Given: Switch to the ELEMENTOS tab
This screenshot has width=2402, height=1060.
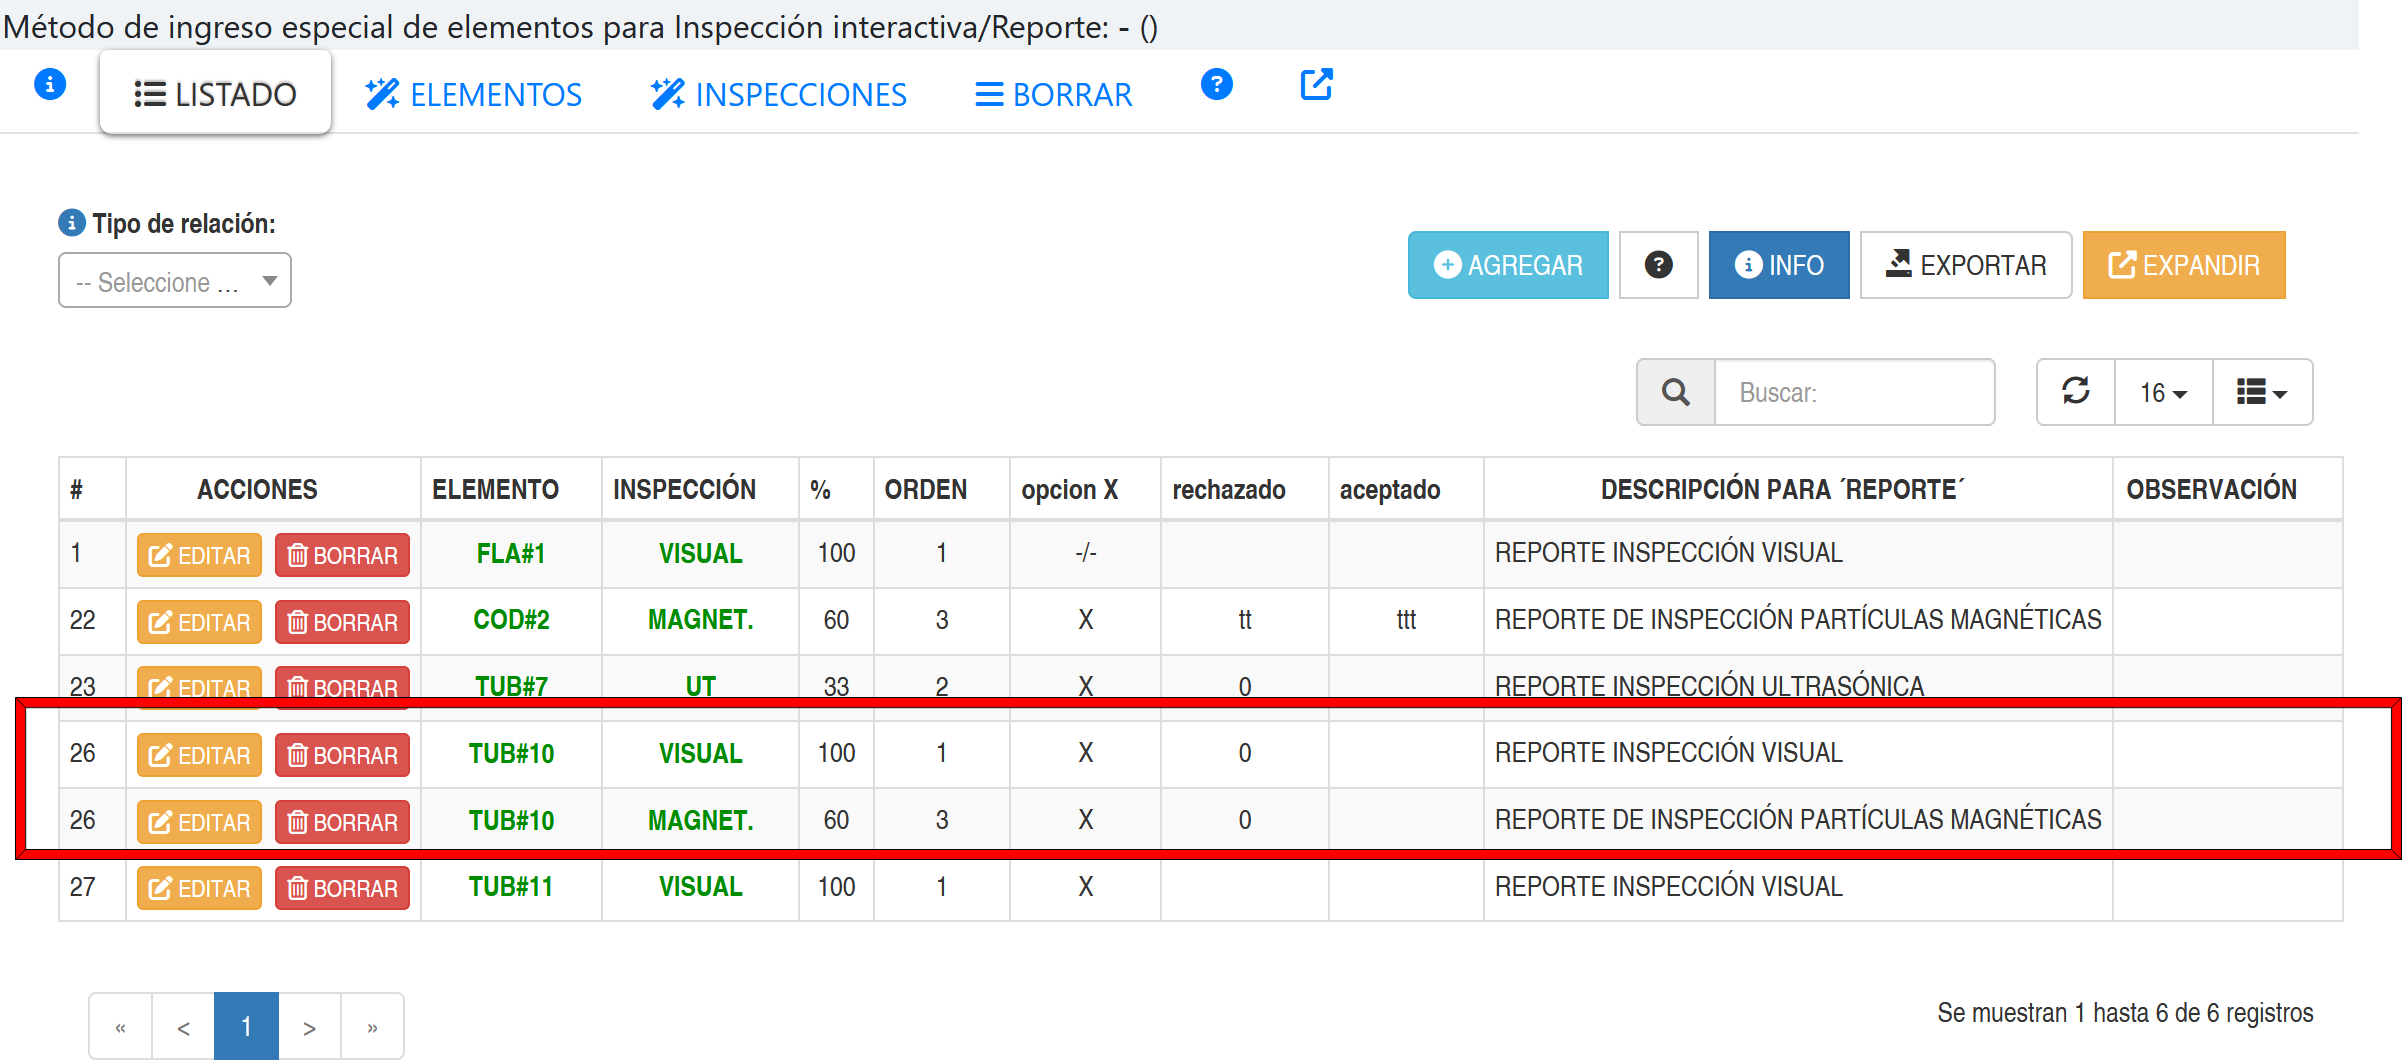Looking at the screenshot, I should pyautogui.click(x=474, y=94).
